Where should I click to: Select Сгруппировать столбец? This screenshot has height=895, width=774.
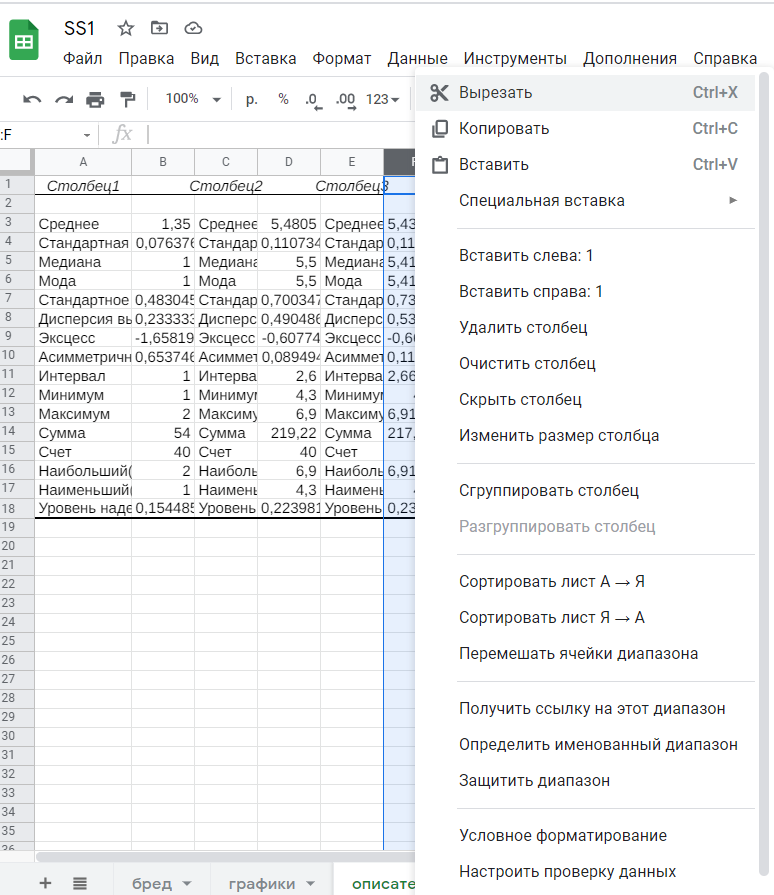(x=585, y=490)
